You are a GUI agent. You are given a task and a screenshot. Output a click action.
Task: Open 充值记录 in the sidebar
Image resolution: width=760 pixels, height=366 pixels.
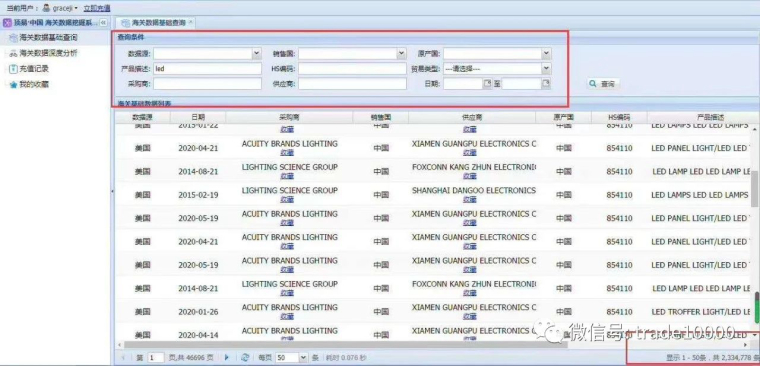pyautogui.click(x=34, y=69)
